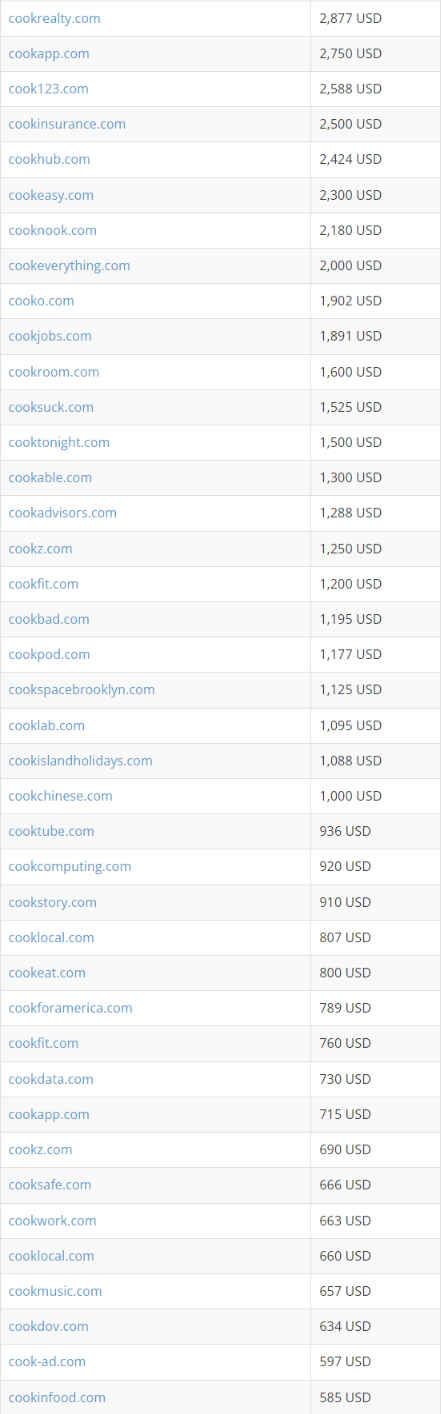This screenshot has height=1414, width=441.
Task: Visit the cookislandholidays.com link
Action: [x=80, y=761]
